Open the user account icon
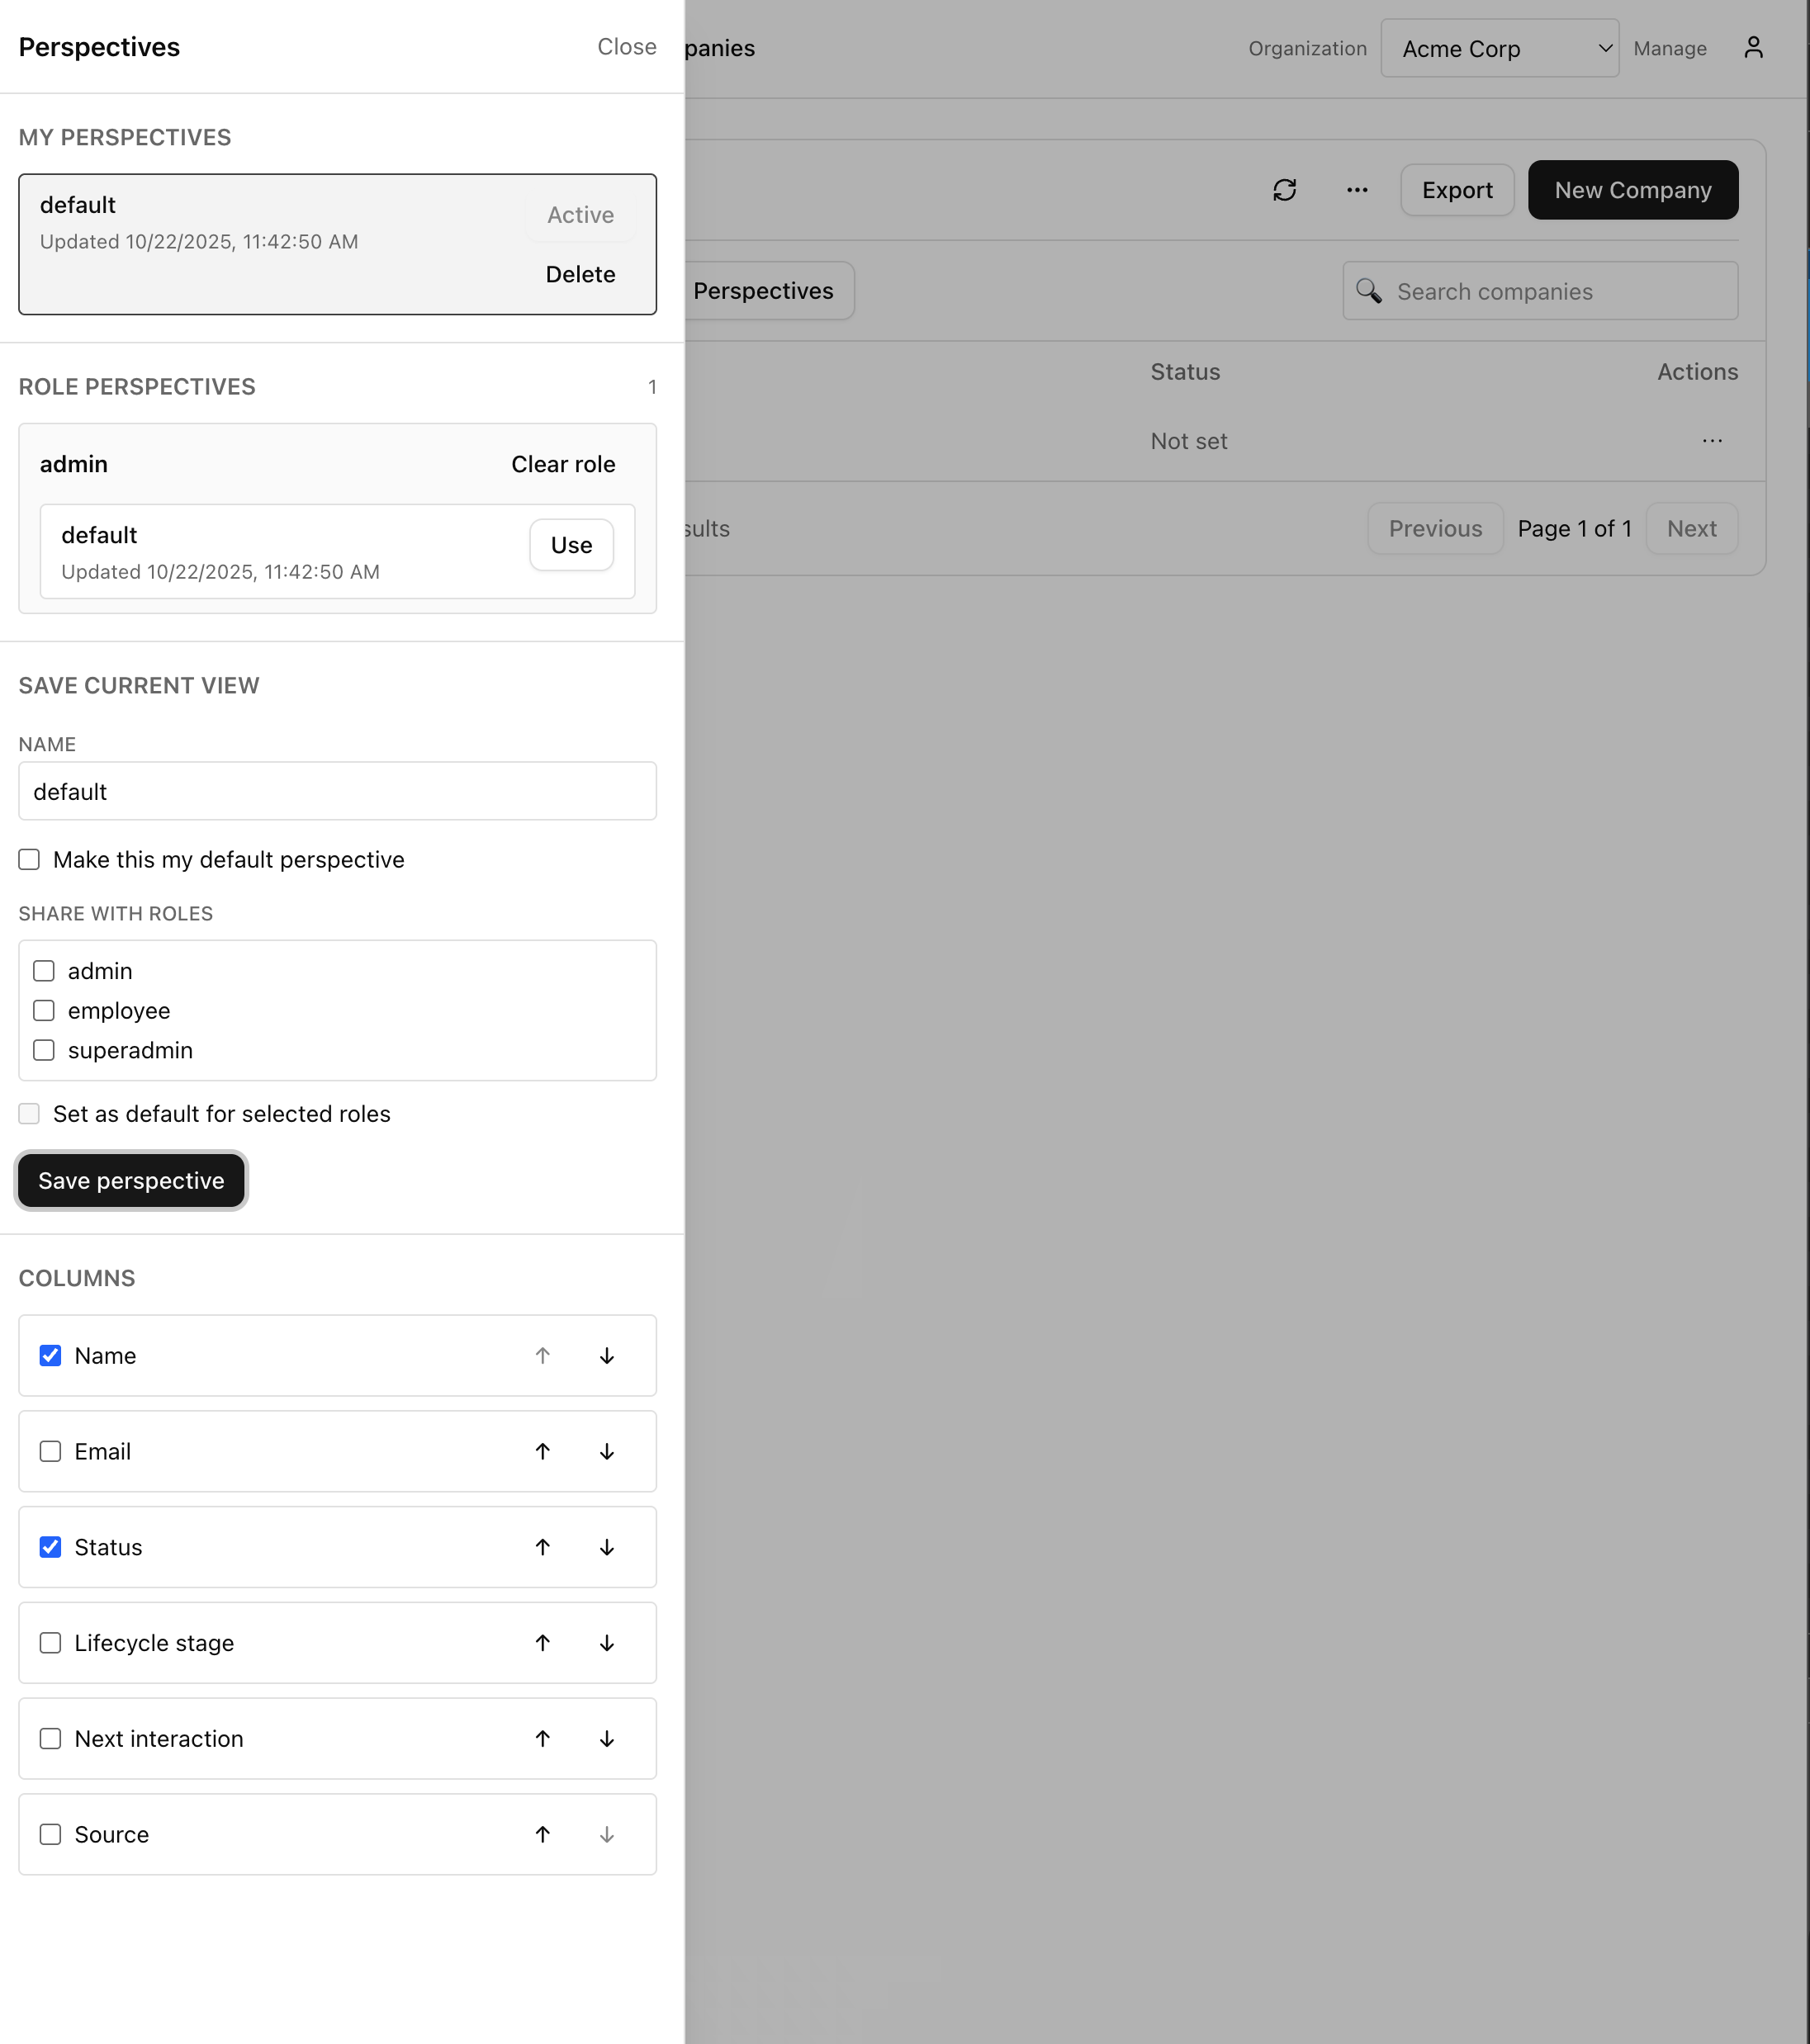Image resolution: width=1810 pixels, height=2044 pixels. point(1753,48)
